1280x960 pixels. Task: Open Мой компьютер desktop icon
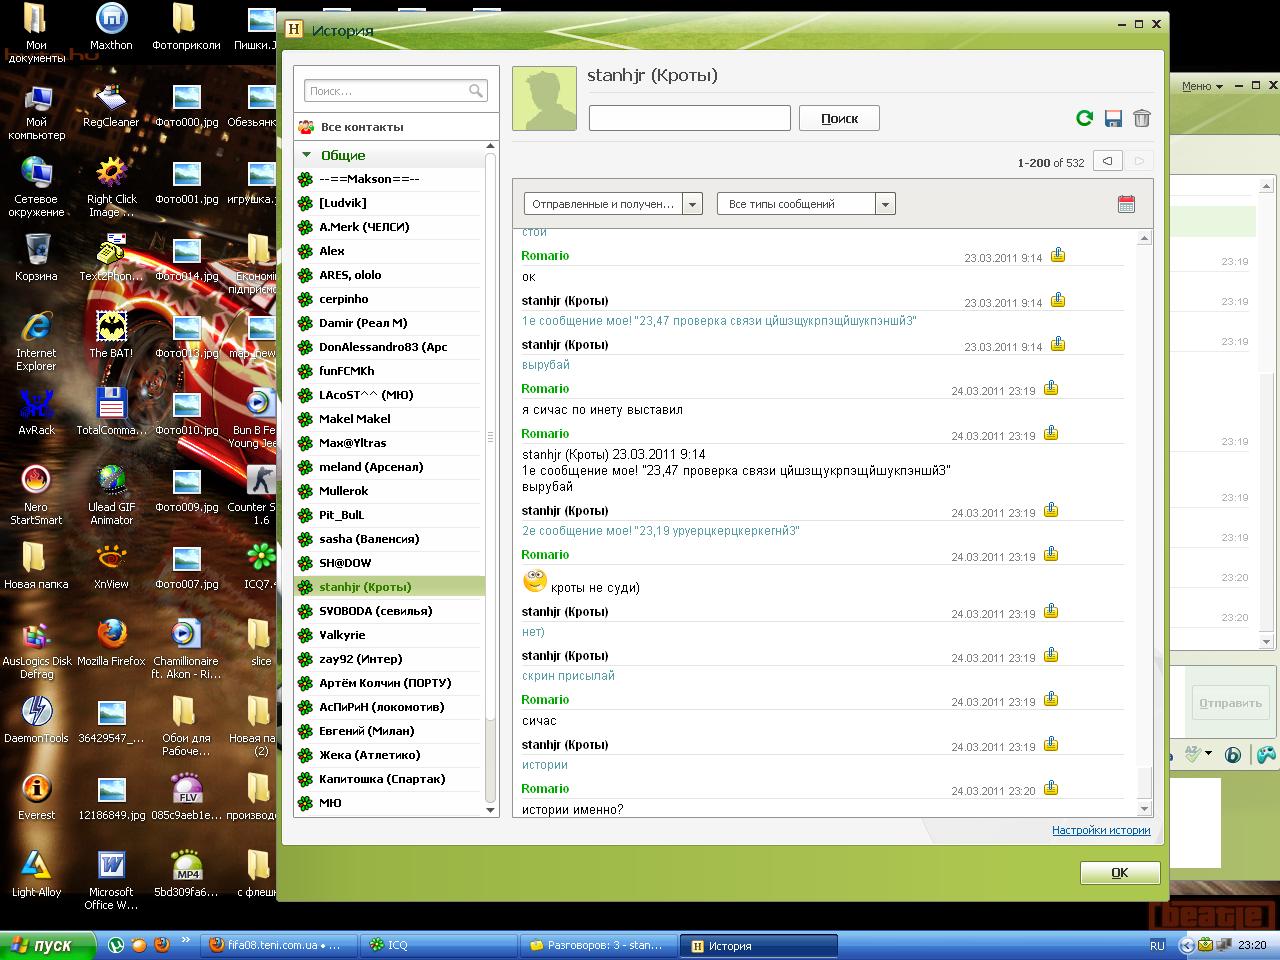36,111
